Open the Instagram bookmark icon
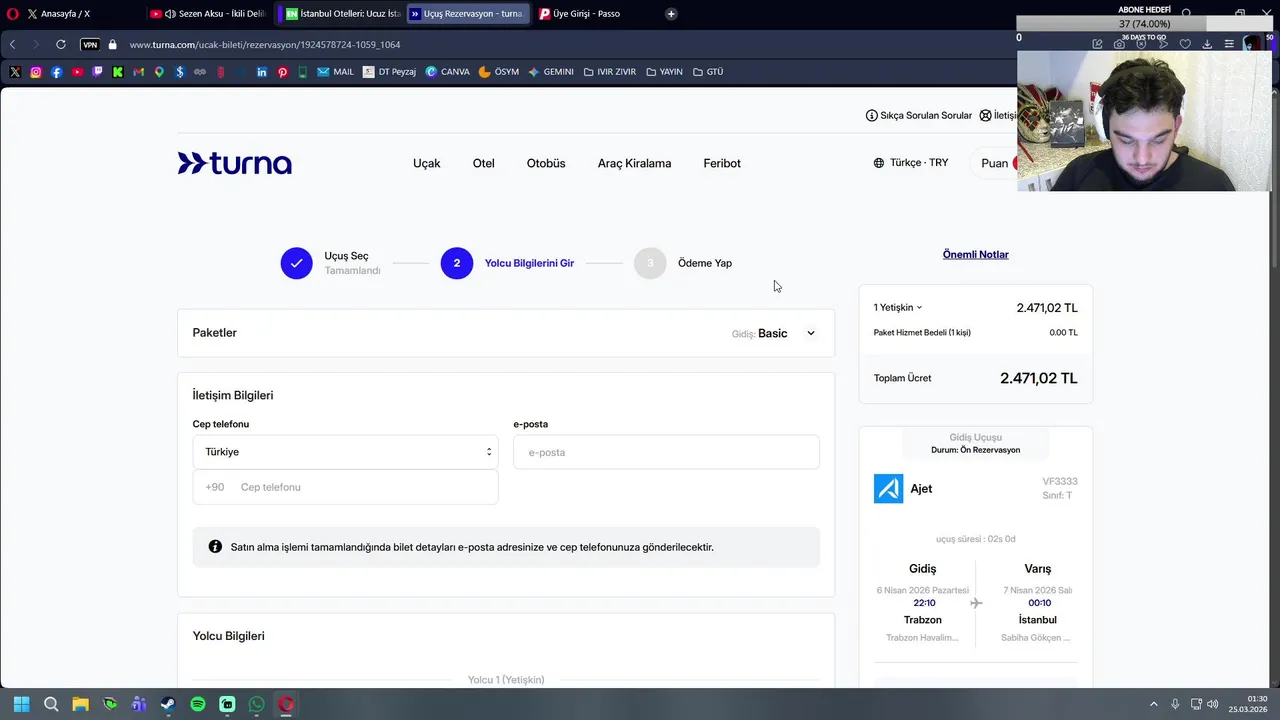Image resolution: width=1280 pixels, height=720 pixels. click(x=36, y=72)
